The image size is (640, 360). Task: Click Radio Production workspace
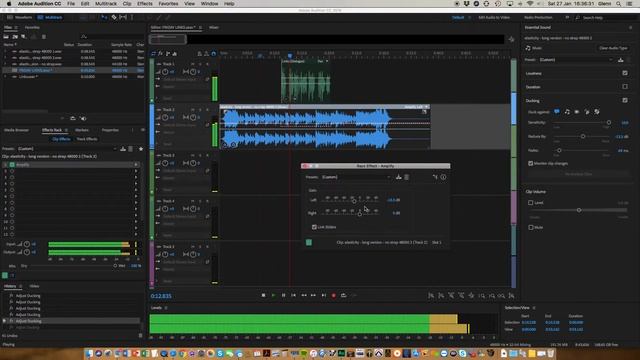(x=538, y=18)
